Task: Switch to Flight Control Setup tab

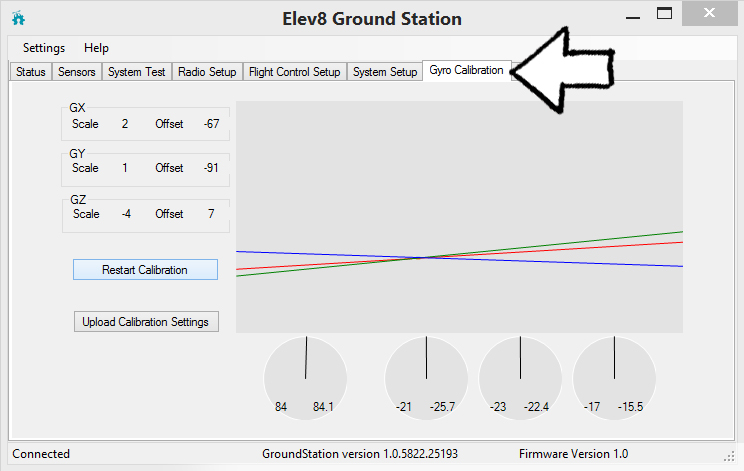Action: click(294, 72)
